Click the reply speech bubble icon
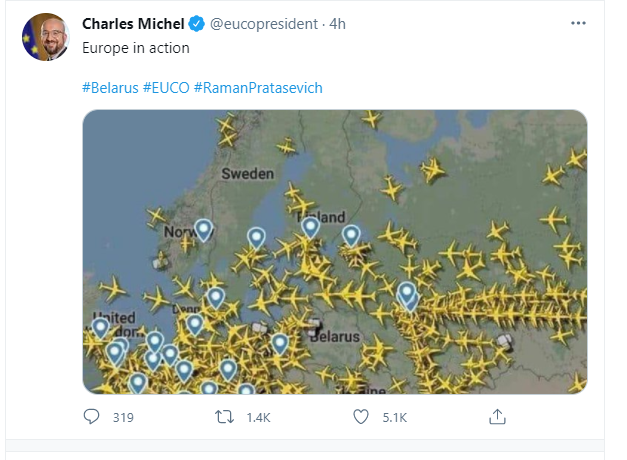Viewport: 627px width, 460px height. 91,416
